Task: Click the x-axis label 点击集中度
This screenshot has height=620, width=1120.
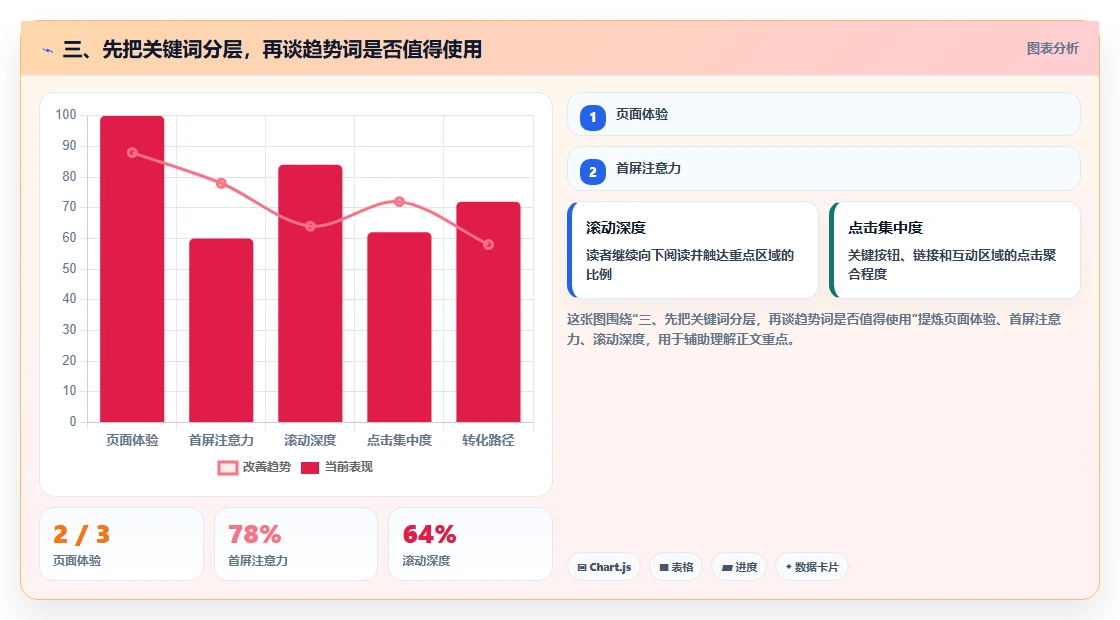Action: point(399,441)
